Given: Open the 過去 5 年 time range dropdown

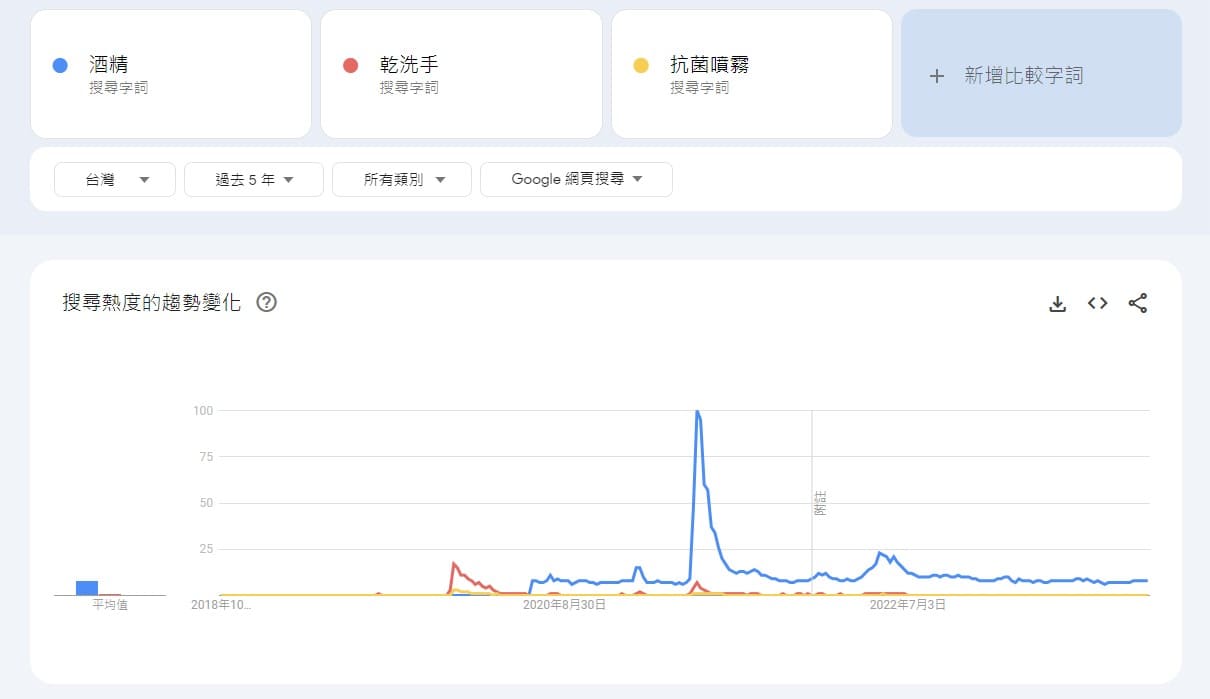Looking at the screenshot, I should [254, 180].
